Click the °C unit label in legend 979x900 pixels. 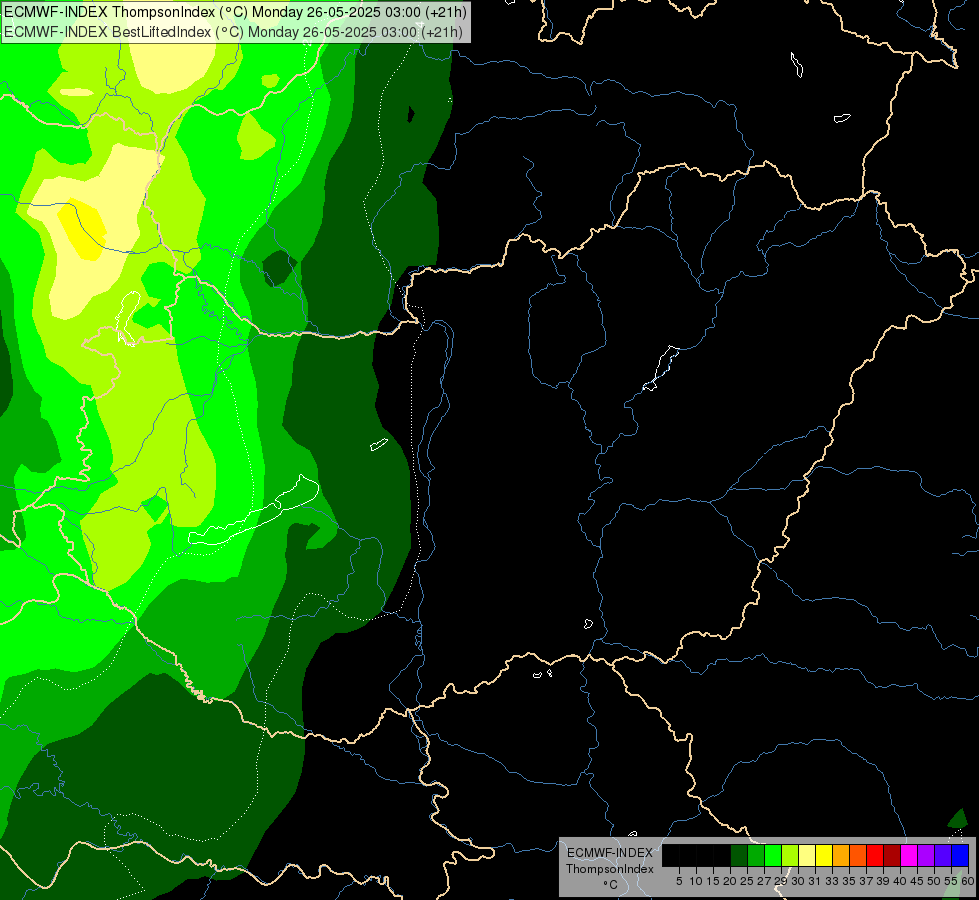610,885
